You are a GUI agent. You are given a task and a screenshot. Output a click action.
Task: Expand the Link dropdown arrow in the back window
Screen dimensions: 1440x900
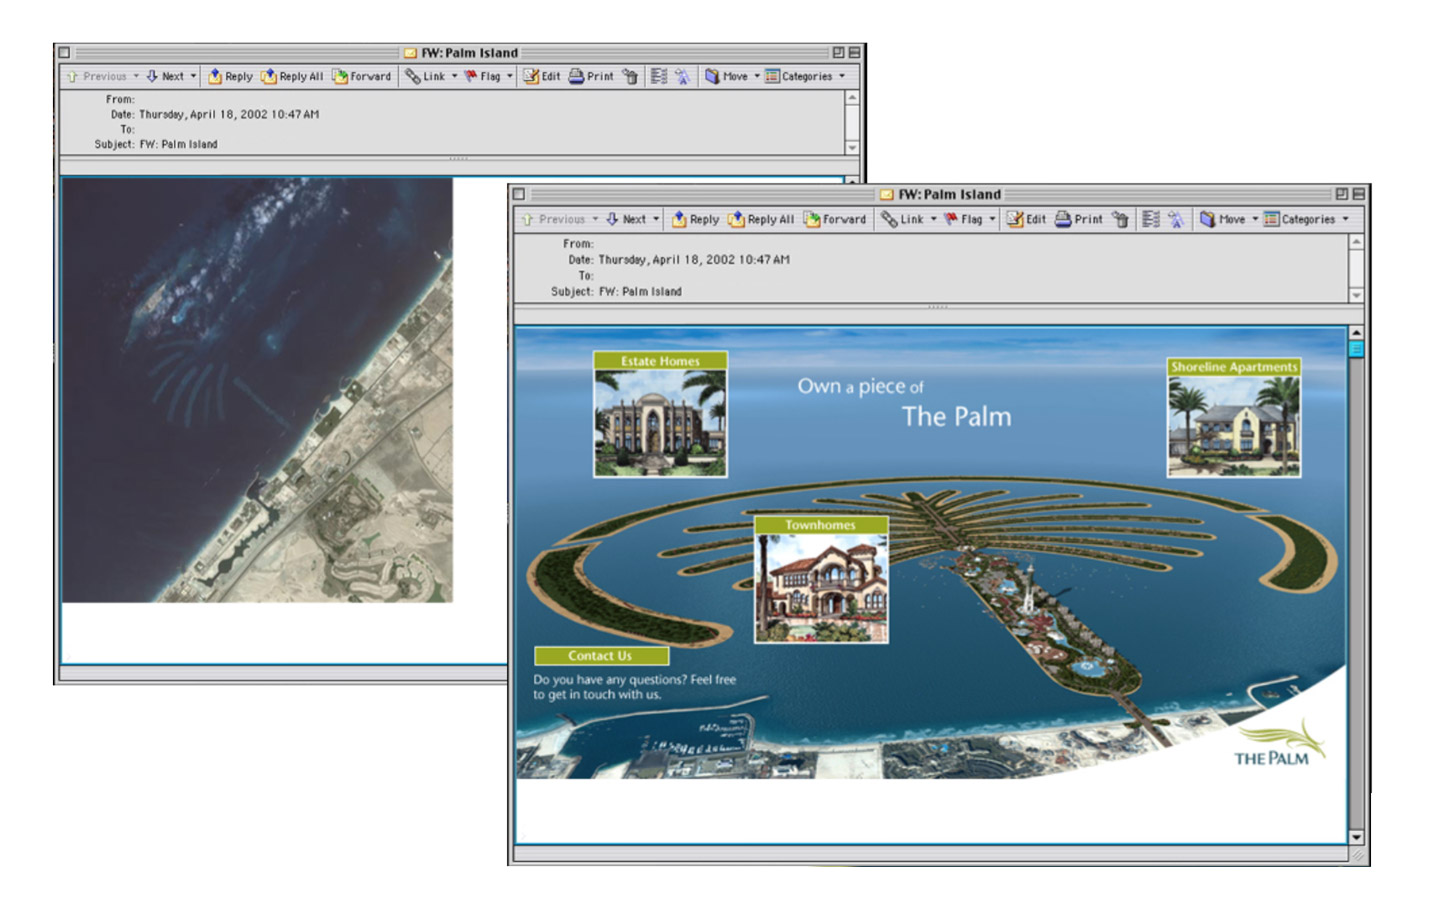click(454, 76)
